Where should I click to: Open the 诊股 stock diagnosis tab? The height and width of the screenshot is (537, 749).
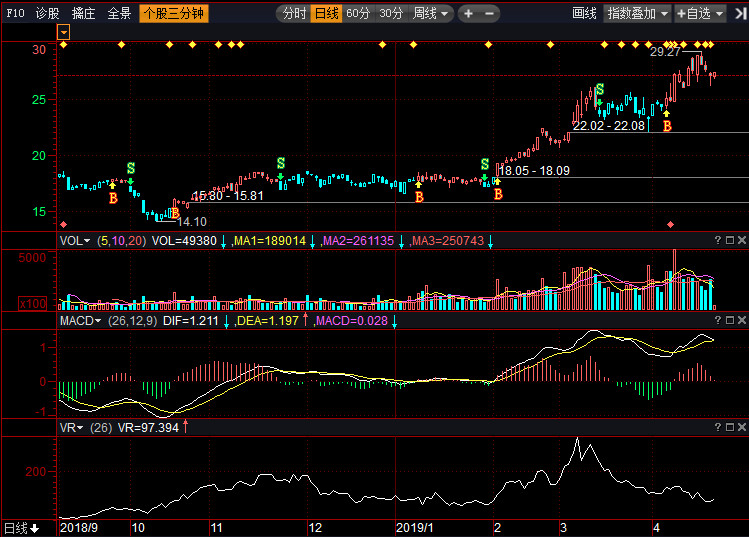(x=47, y=14)
